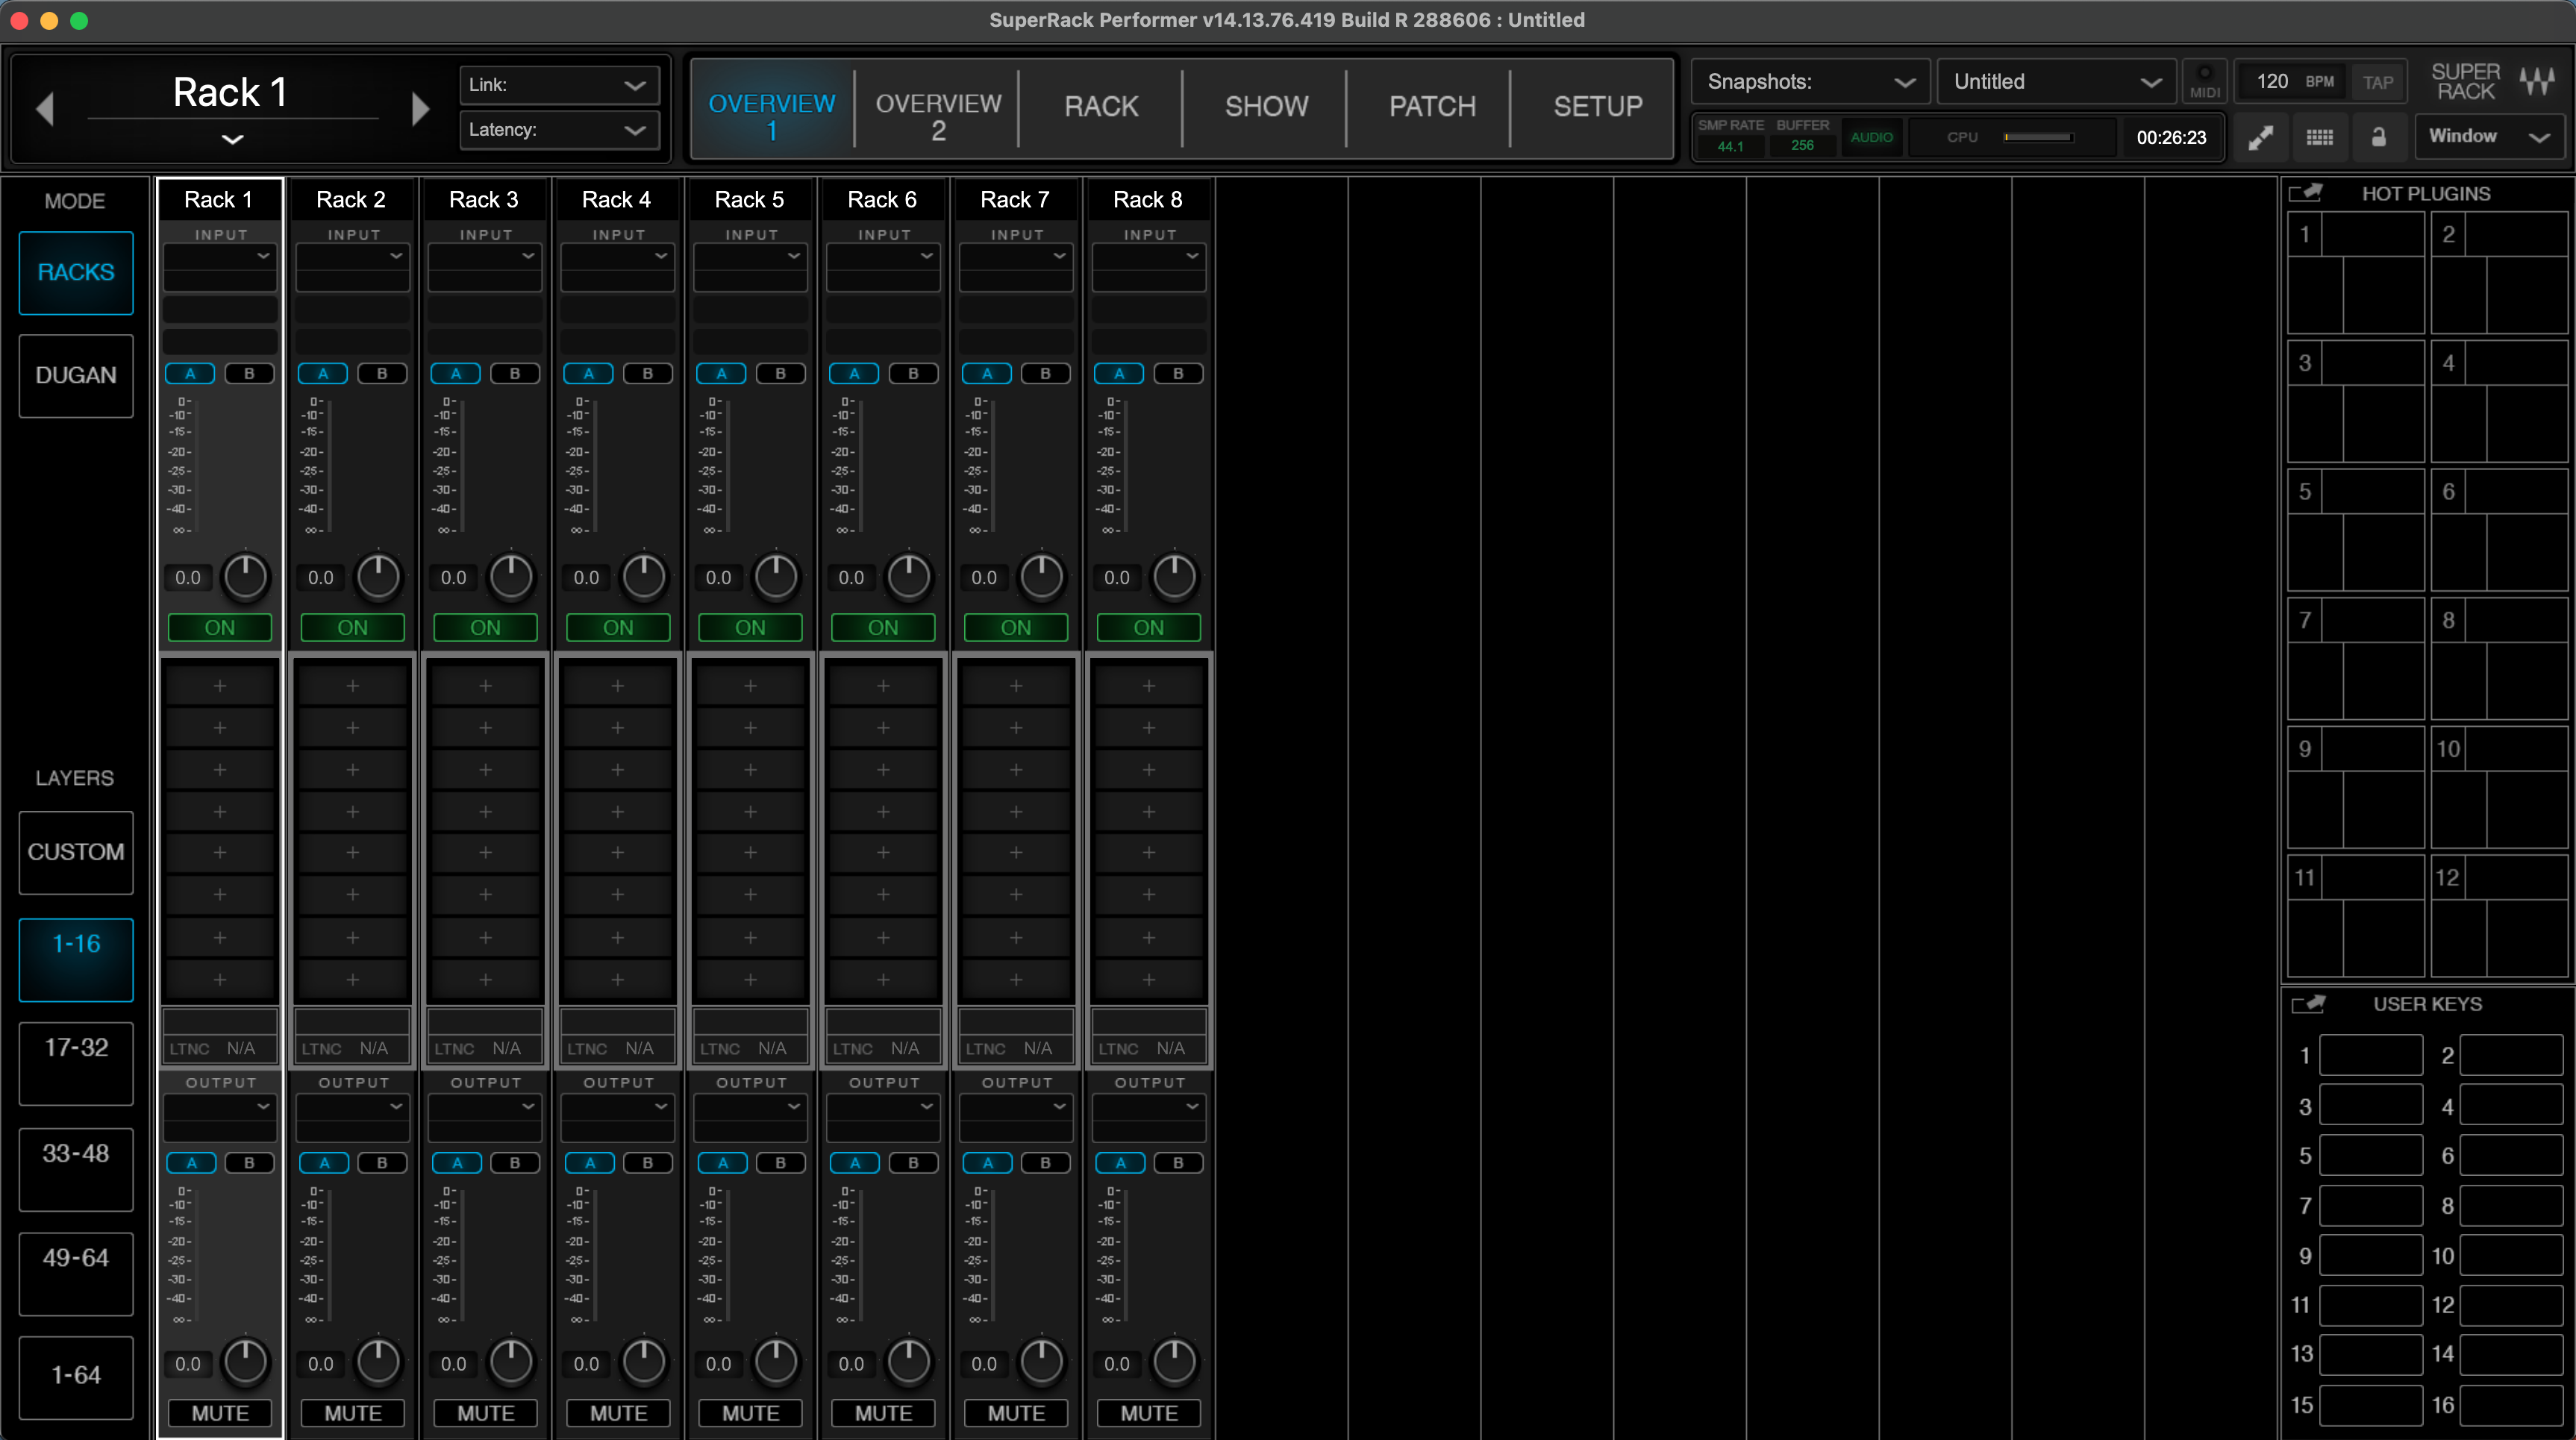Mute the Rack 2 output
Viewport: 2576px width, 1440px height.
pos(353,1413)
